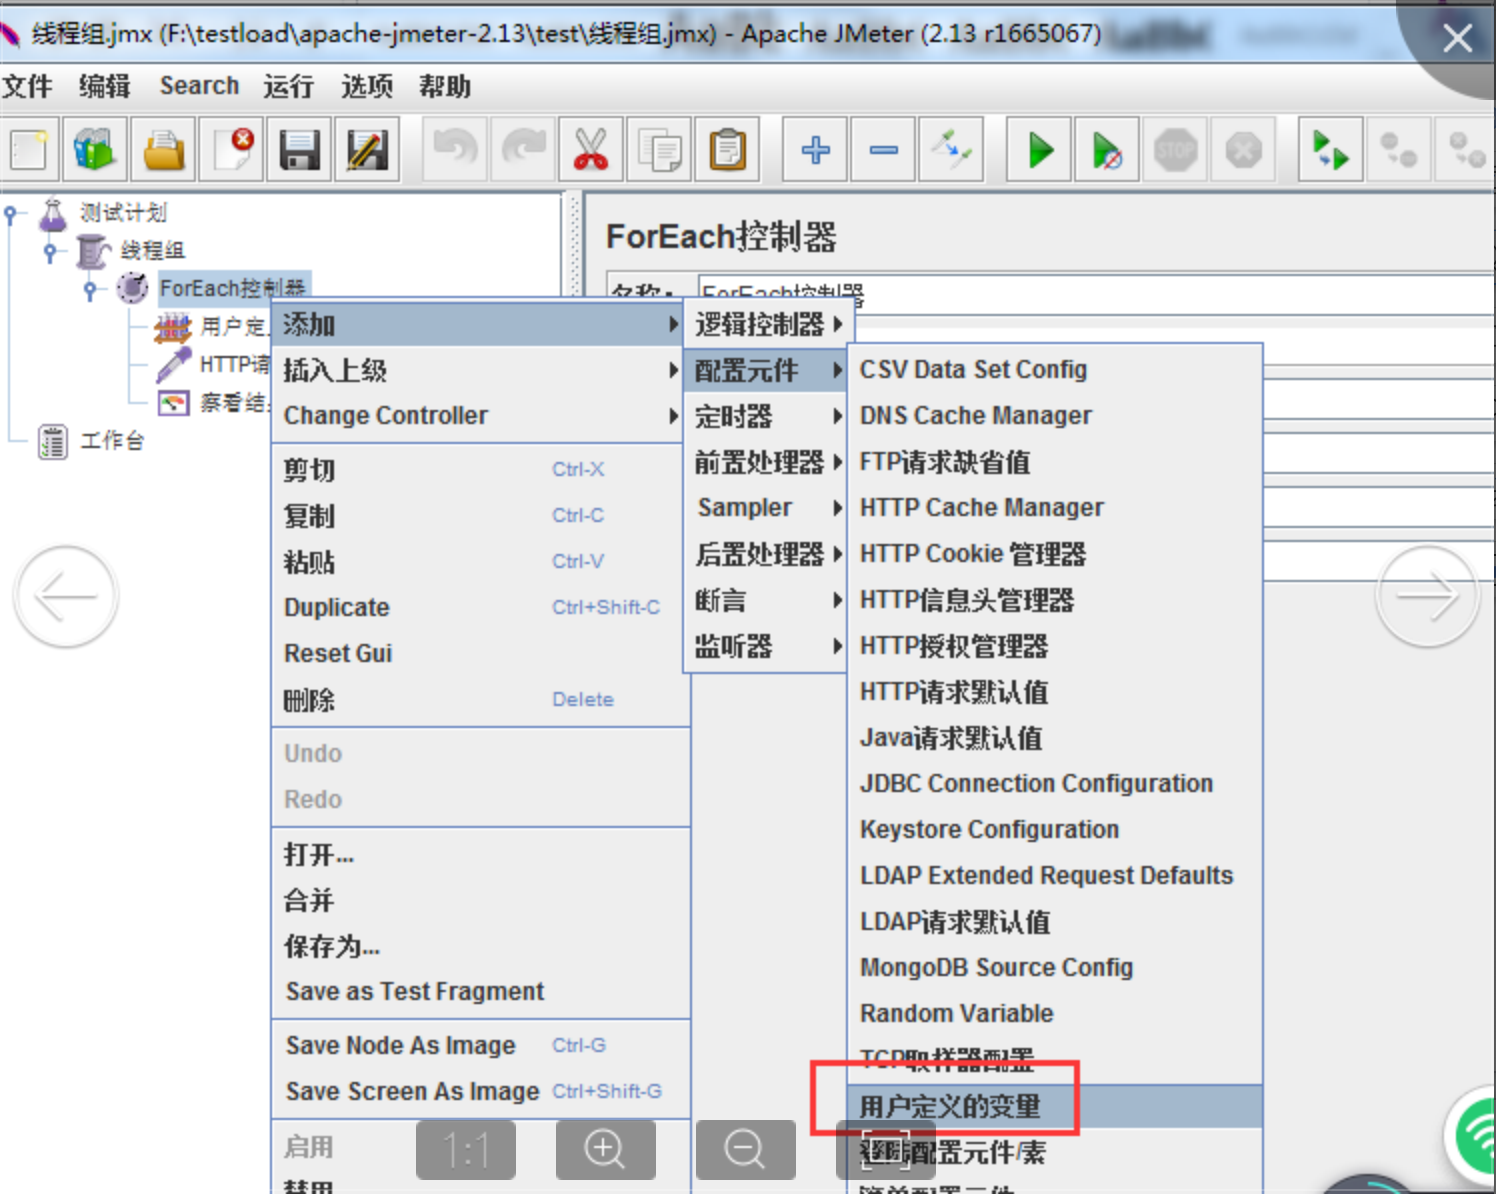Screen dimensions: 1496x1194
Task: Expand the 逻辑控制器 submenu
Action: click(x=767, y=324)
